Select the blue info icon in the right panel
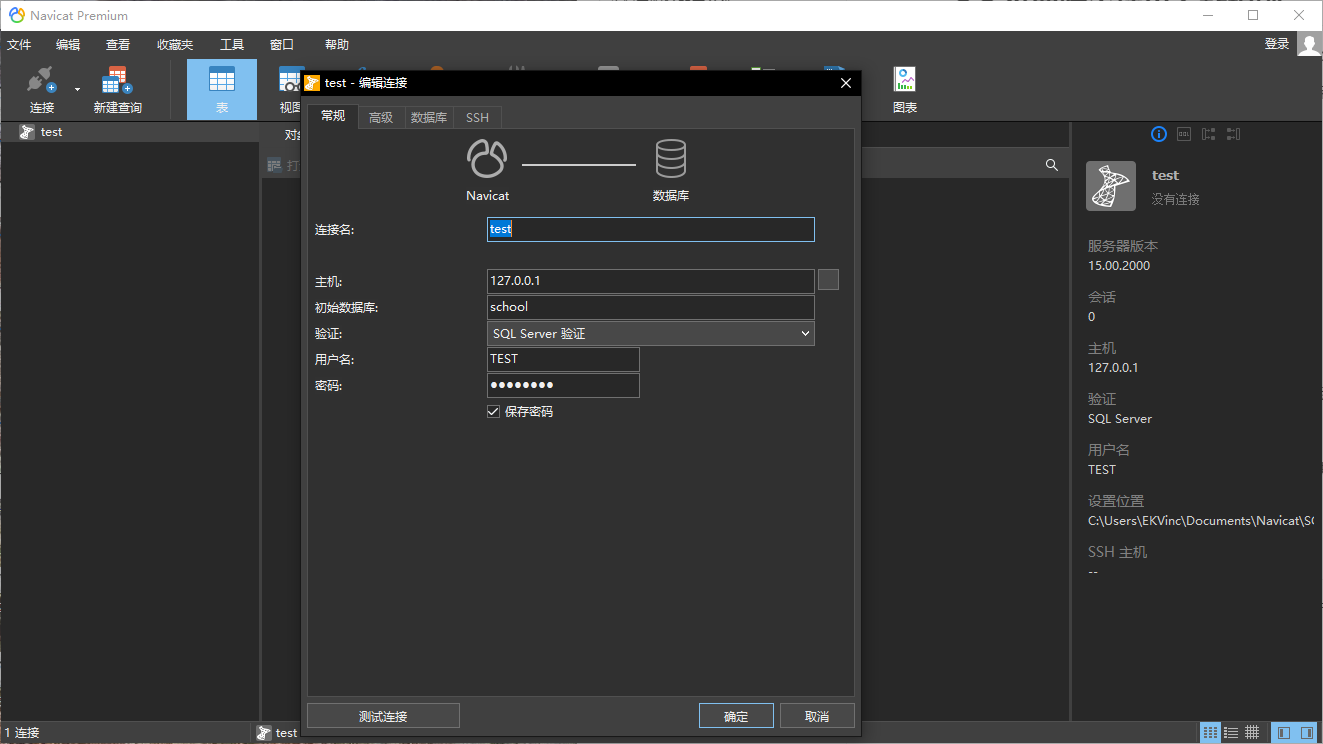The image size is (1323, 744). tap(1159, 134)
